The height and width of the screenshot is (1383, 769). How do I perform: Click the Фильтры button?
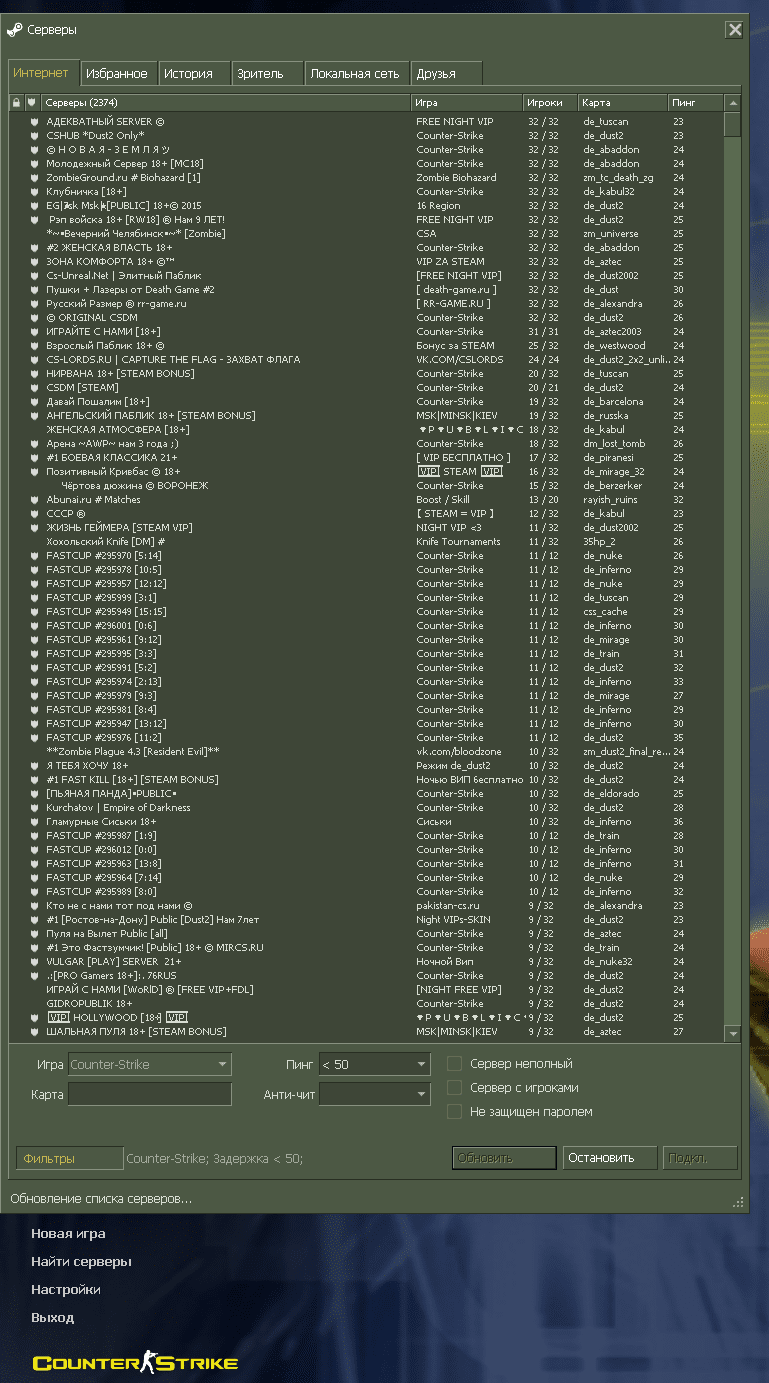69,1159
